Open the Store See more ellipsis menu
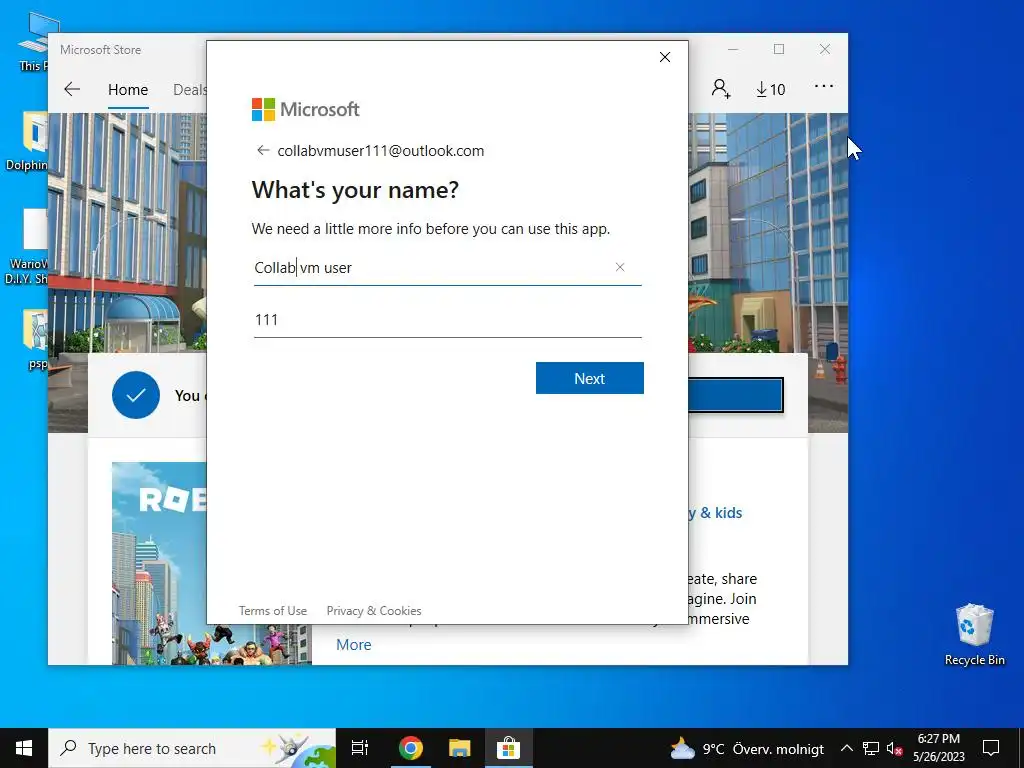The width and height of the screenshot is (1024, 768). point(824,86)
